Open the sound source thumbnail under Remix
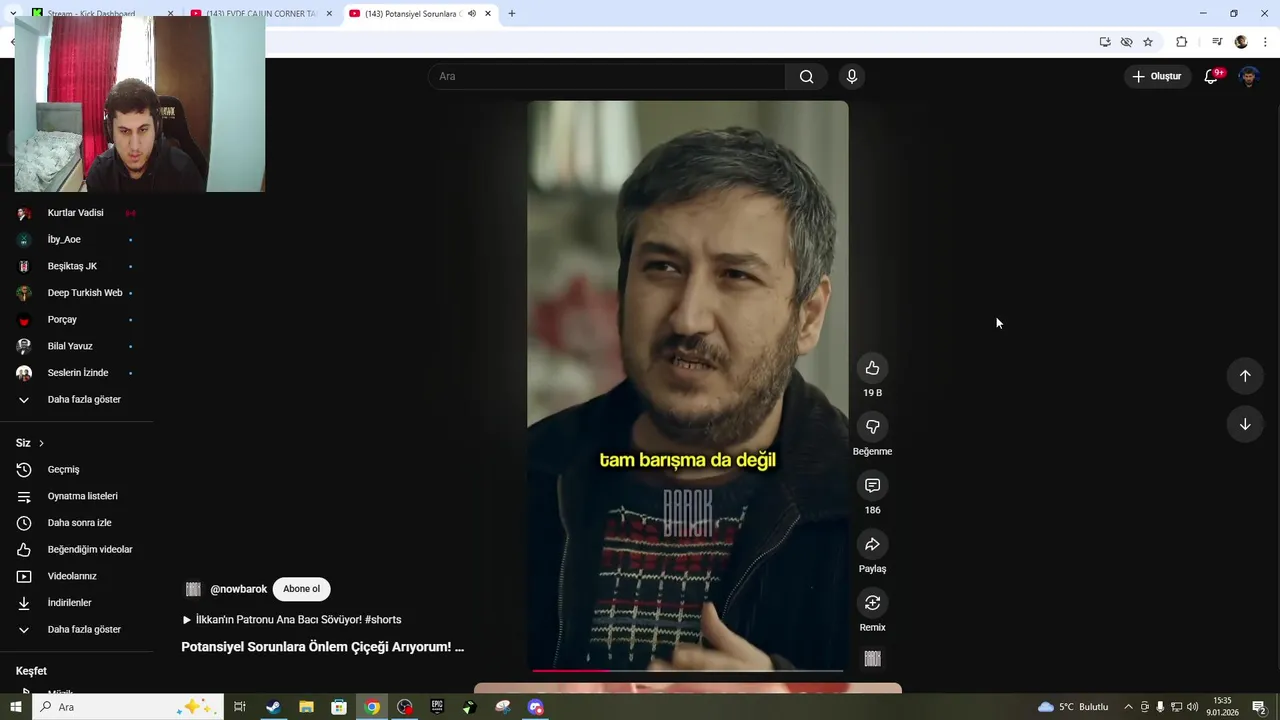Viewport: 1280px width, 720px height. (x=872, y=658)
